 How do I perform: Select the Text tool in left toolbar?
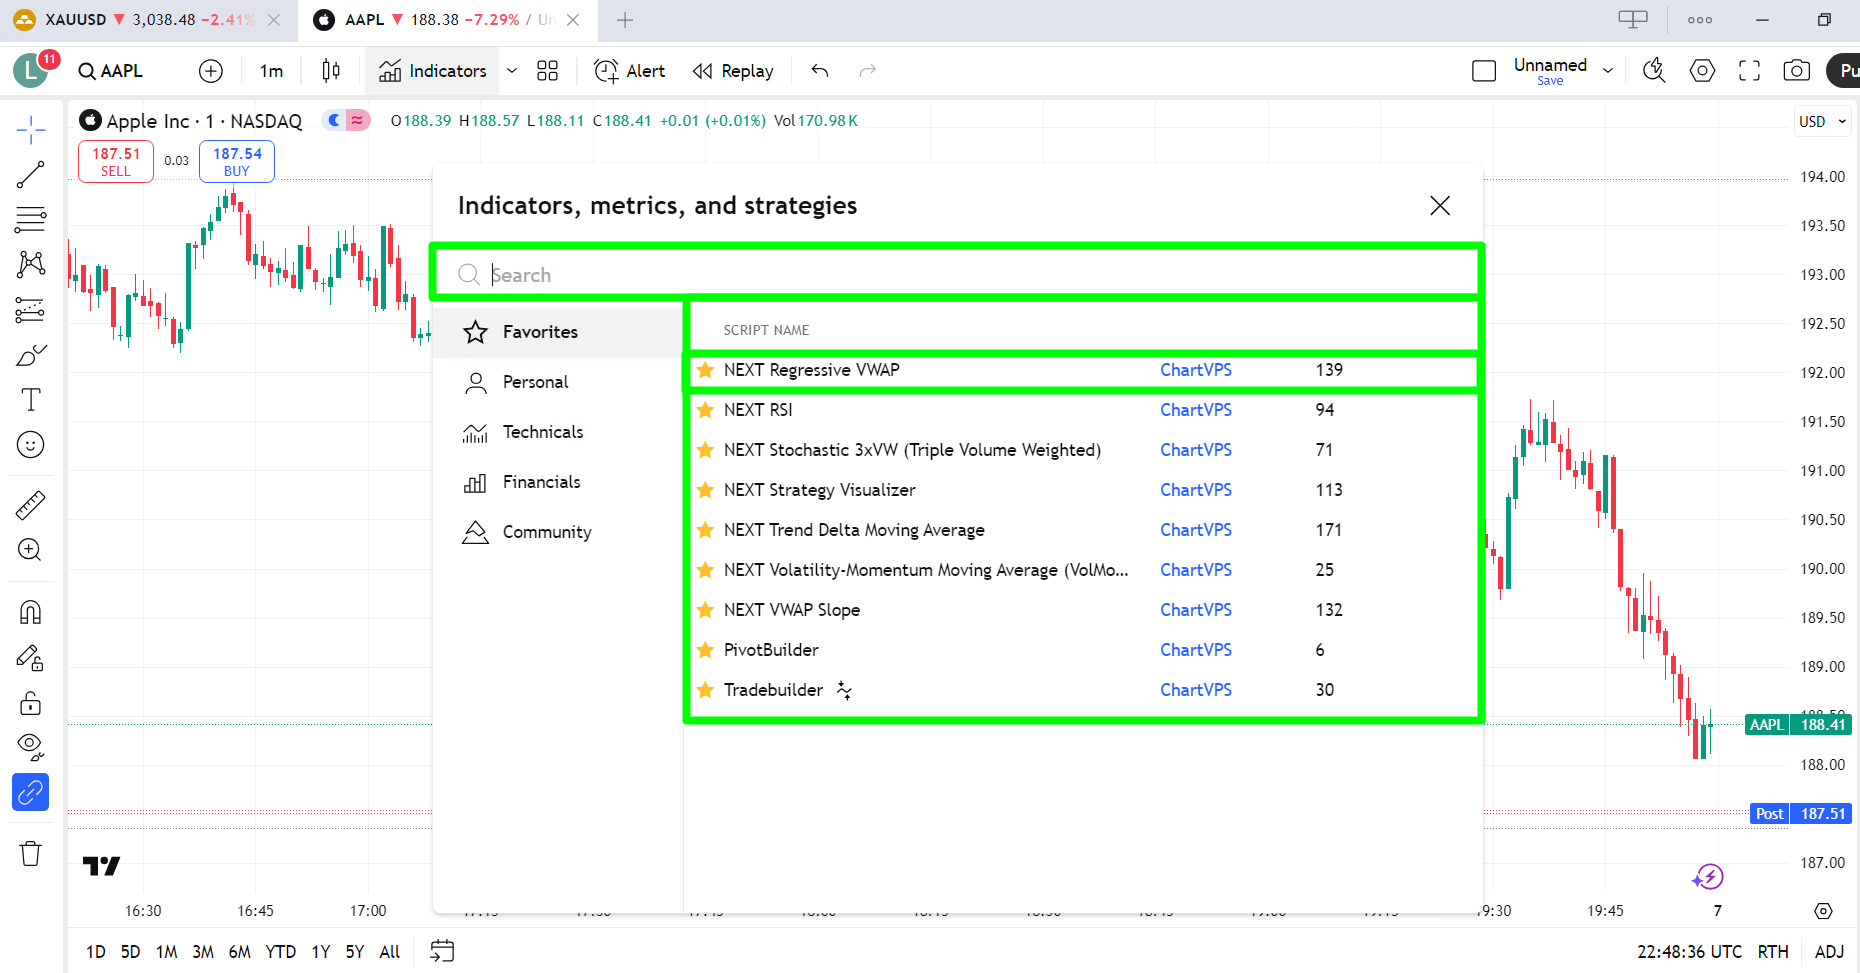31,400
